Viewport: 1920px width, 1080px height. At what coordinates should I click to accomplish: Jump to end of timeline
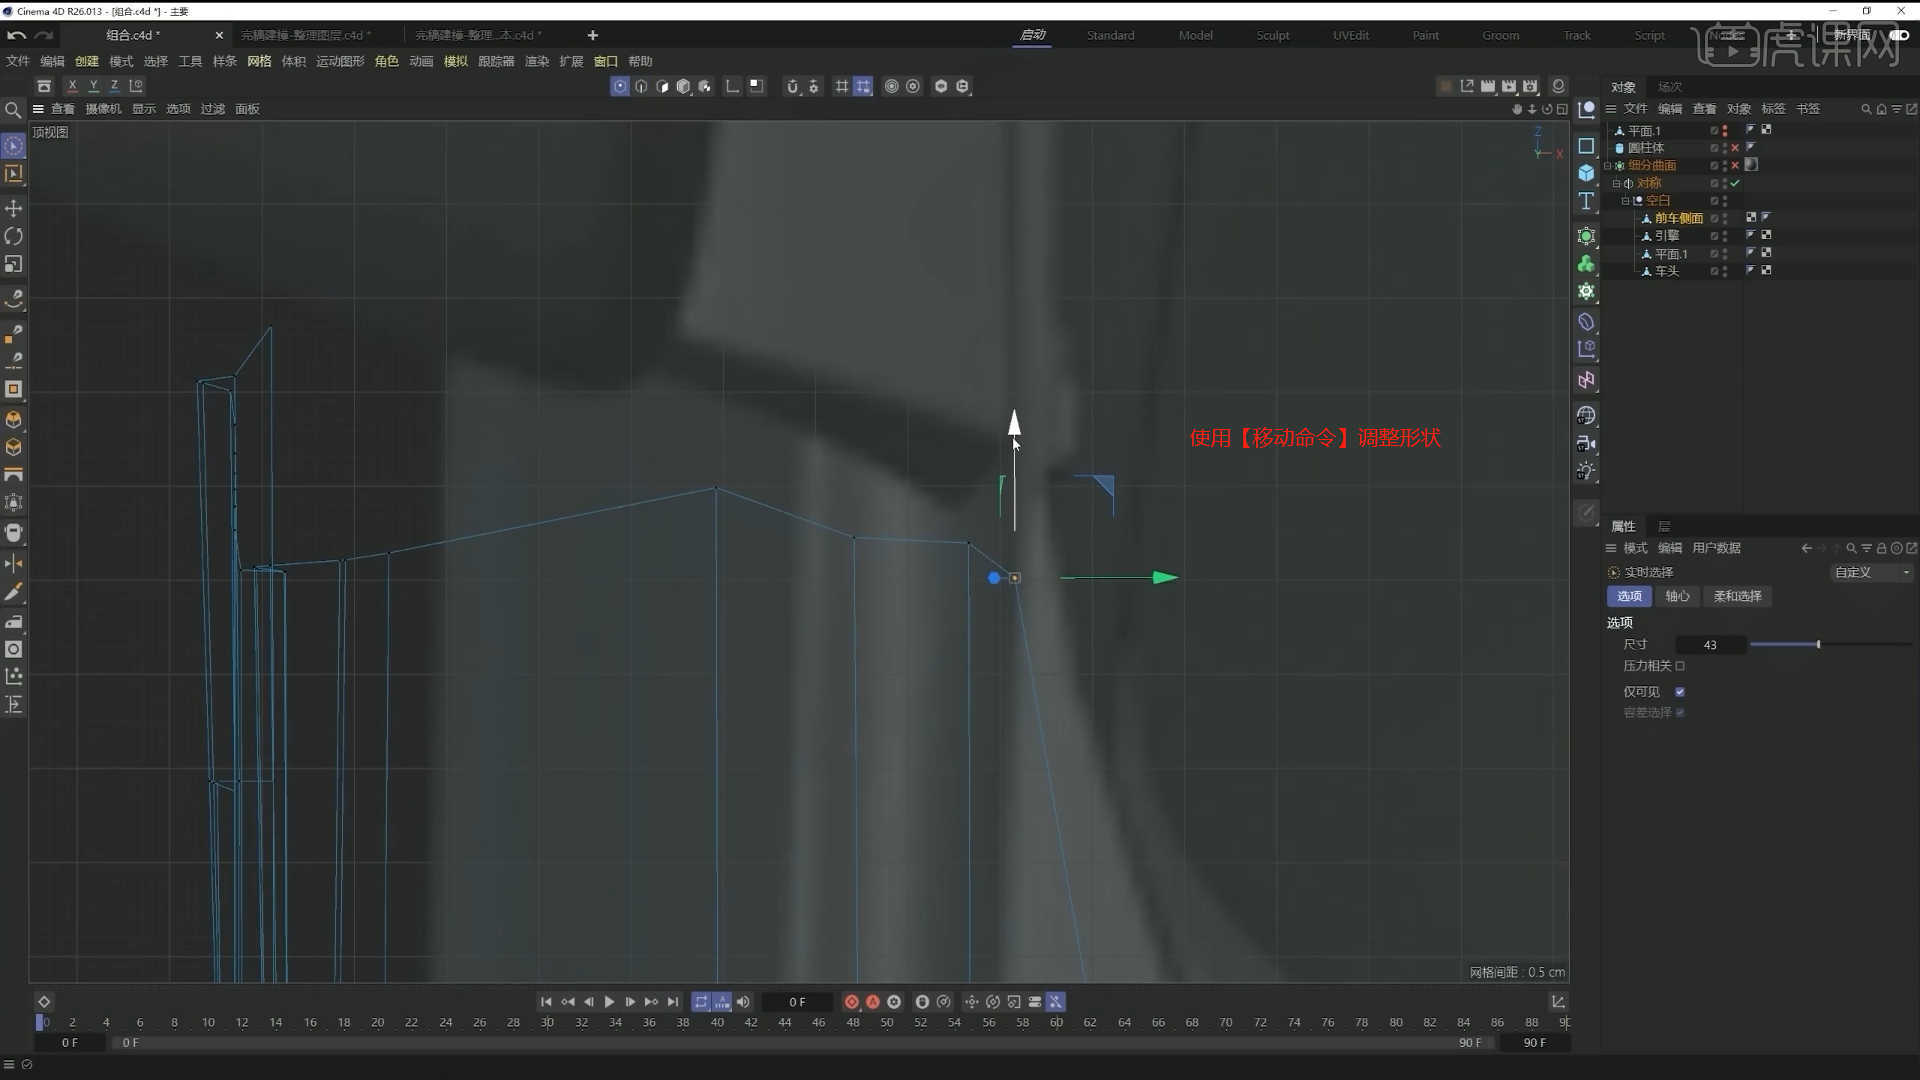point(673,1002)
